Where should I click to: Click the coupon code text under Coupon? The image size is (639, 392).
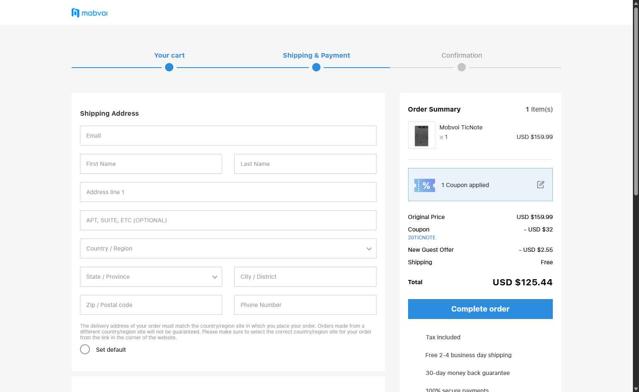[421, 238]
